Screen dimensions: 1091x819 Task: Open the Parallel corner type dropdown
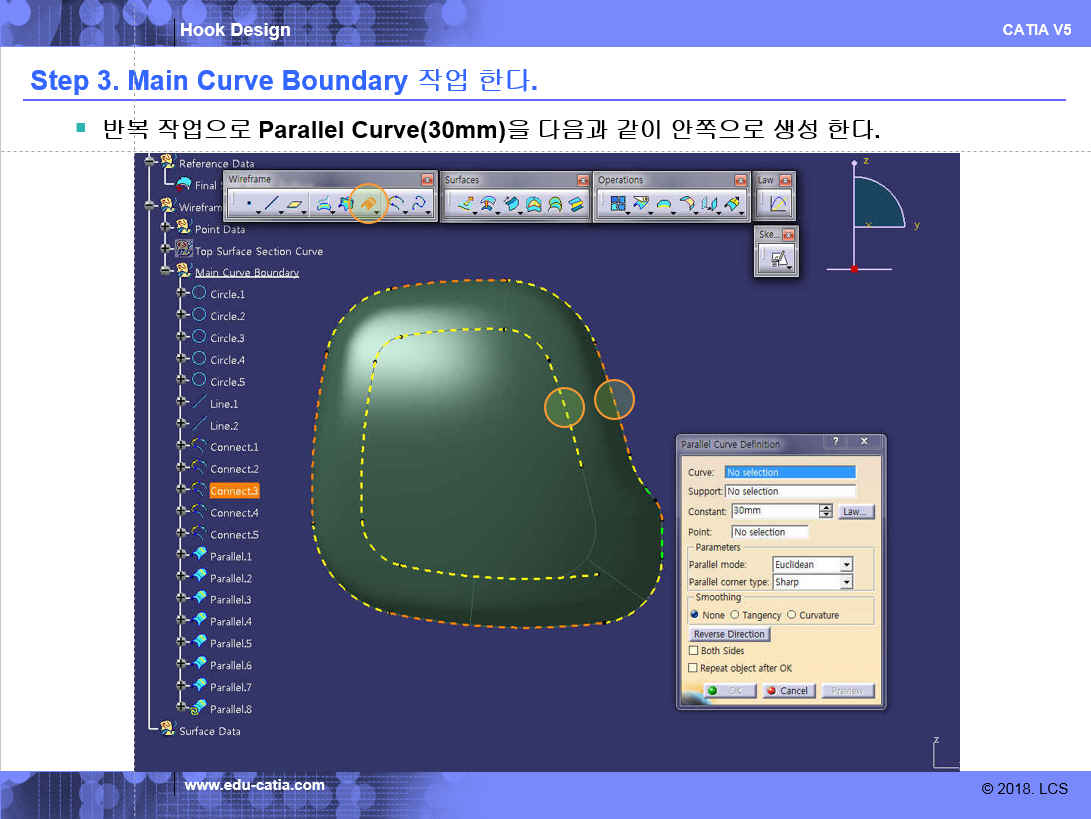point(846,582)
